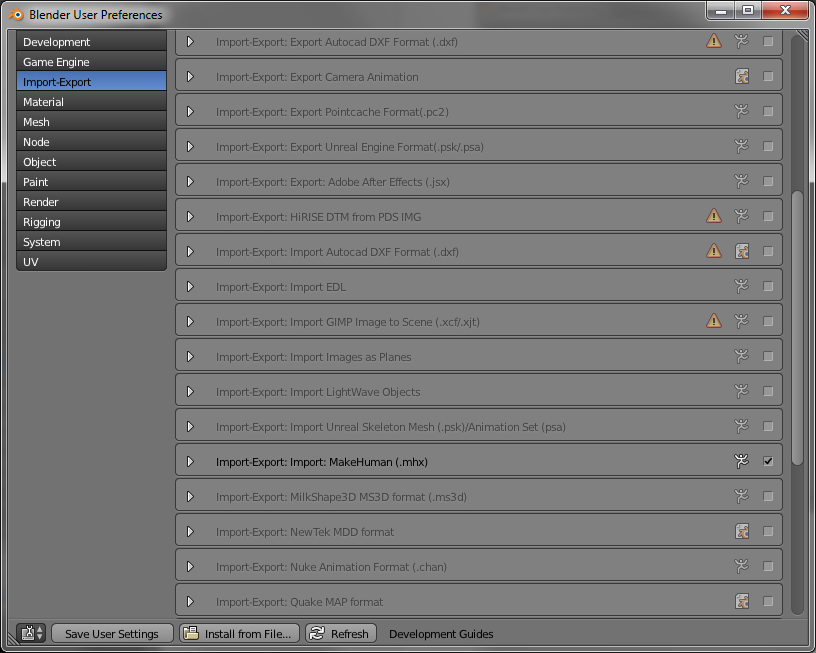816x653 pixels.
Task: Click official support icon on Import Autocad DXF
Action: [742, 251]
